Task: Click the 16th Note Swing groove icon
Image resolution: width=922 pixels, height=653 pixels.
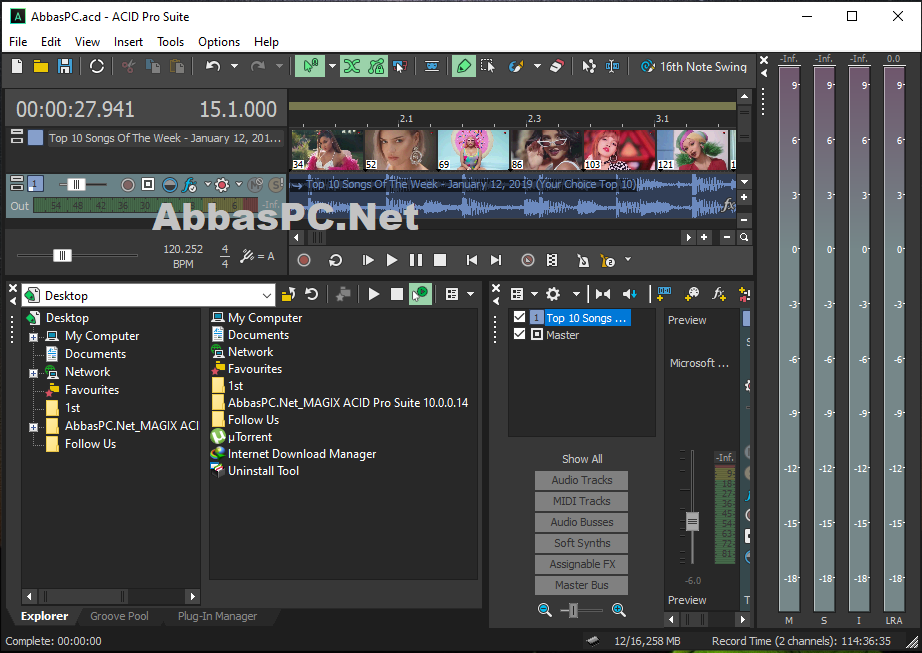Action: click(647, 66)
